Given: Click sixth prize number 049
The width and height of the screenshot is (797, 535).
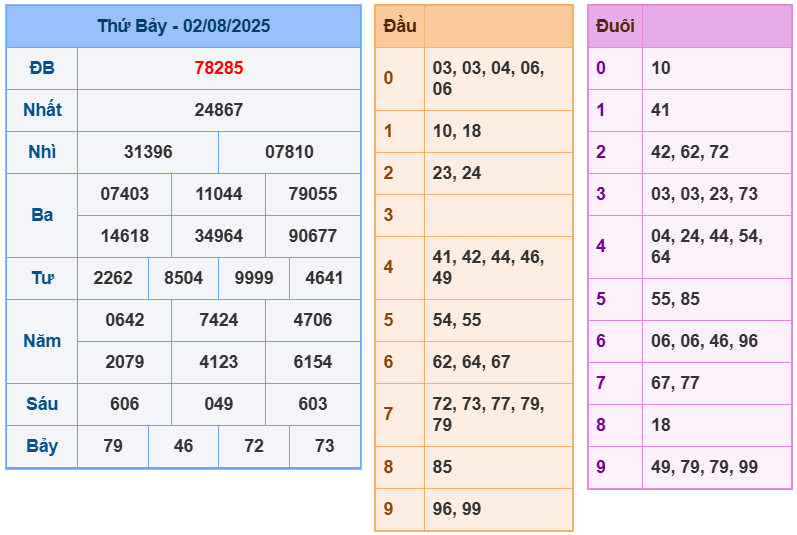Looking at the screenshot, I should pyautogui.click(x=218, y=404).
